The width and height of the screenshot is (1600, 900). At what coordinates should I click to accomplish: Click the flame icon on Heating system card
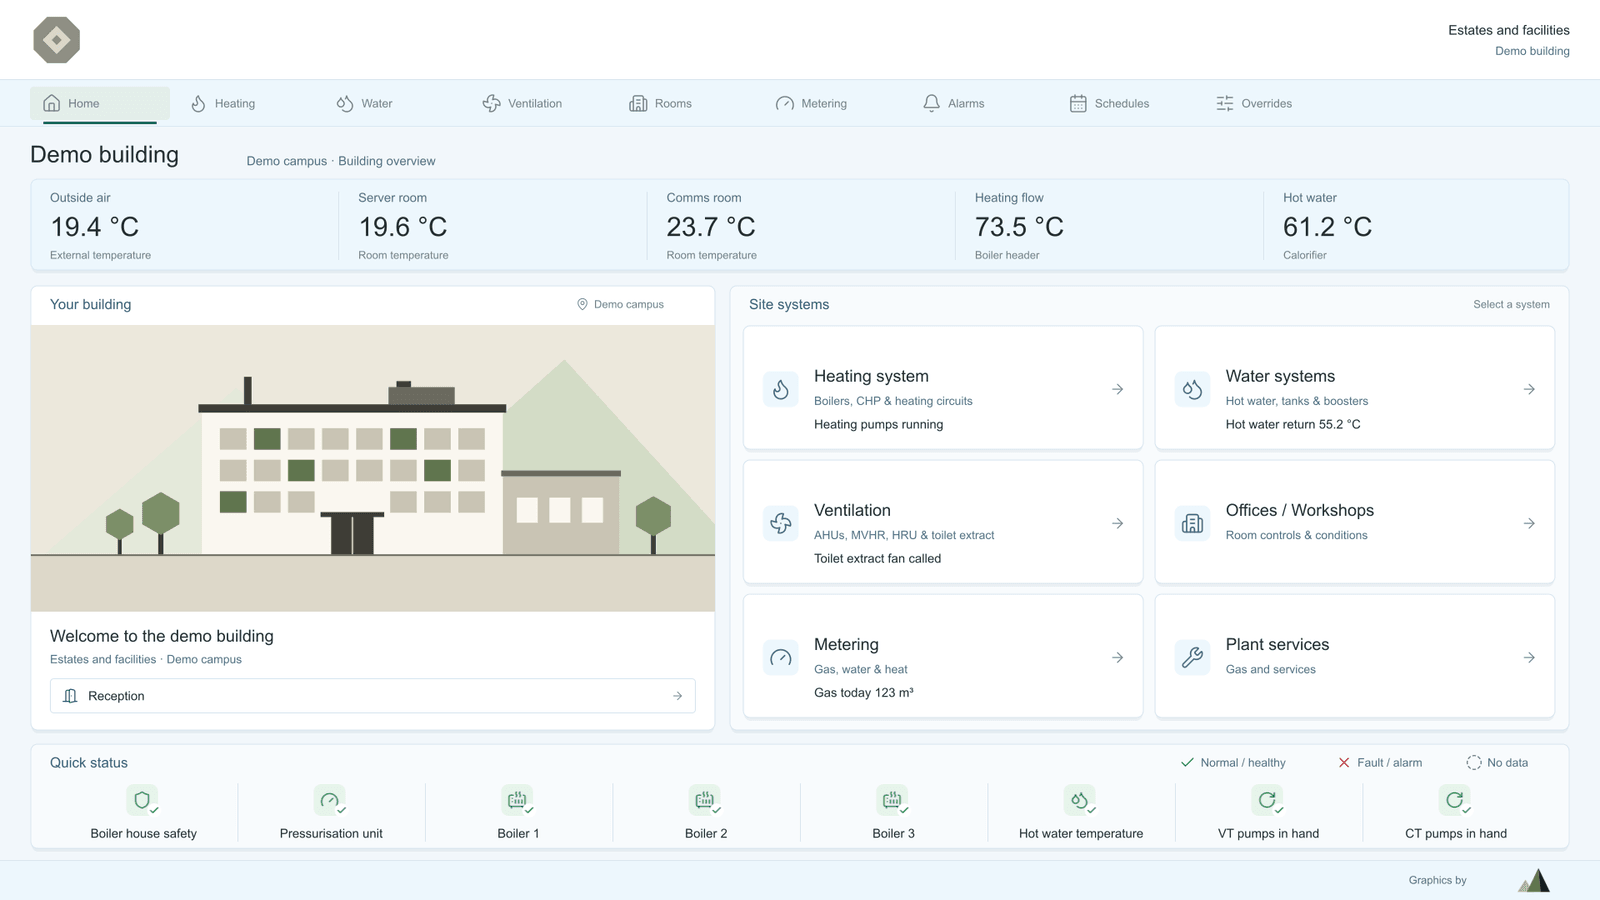pyautogui.click(x=781, y=389)
